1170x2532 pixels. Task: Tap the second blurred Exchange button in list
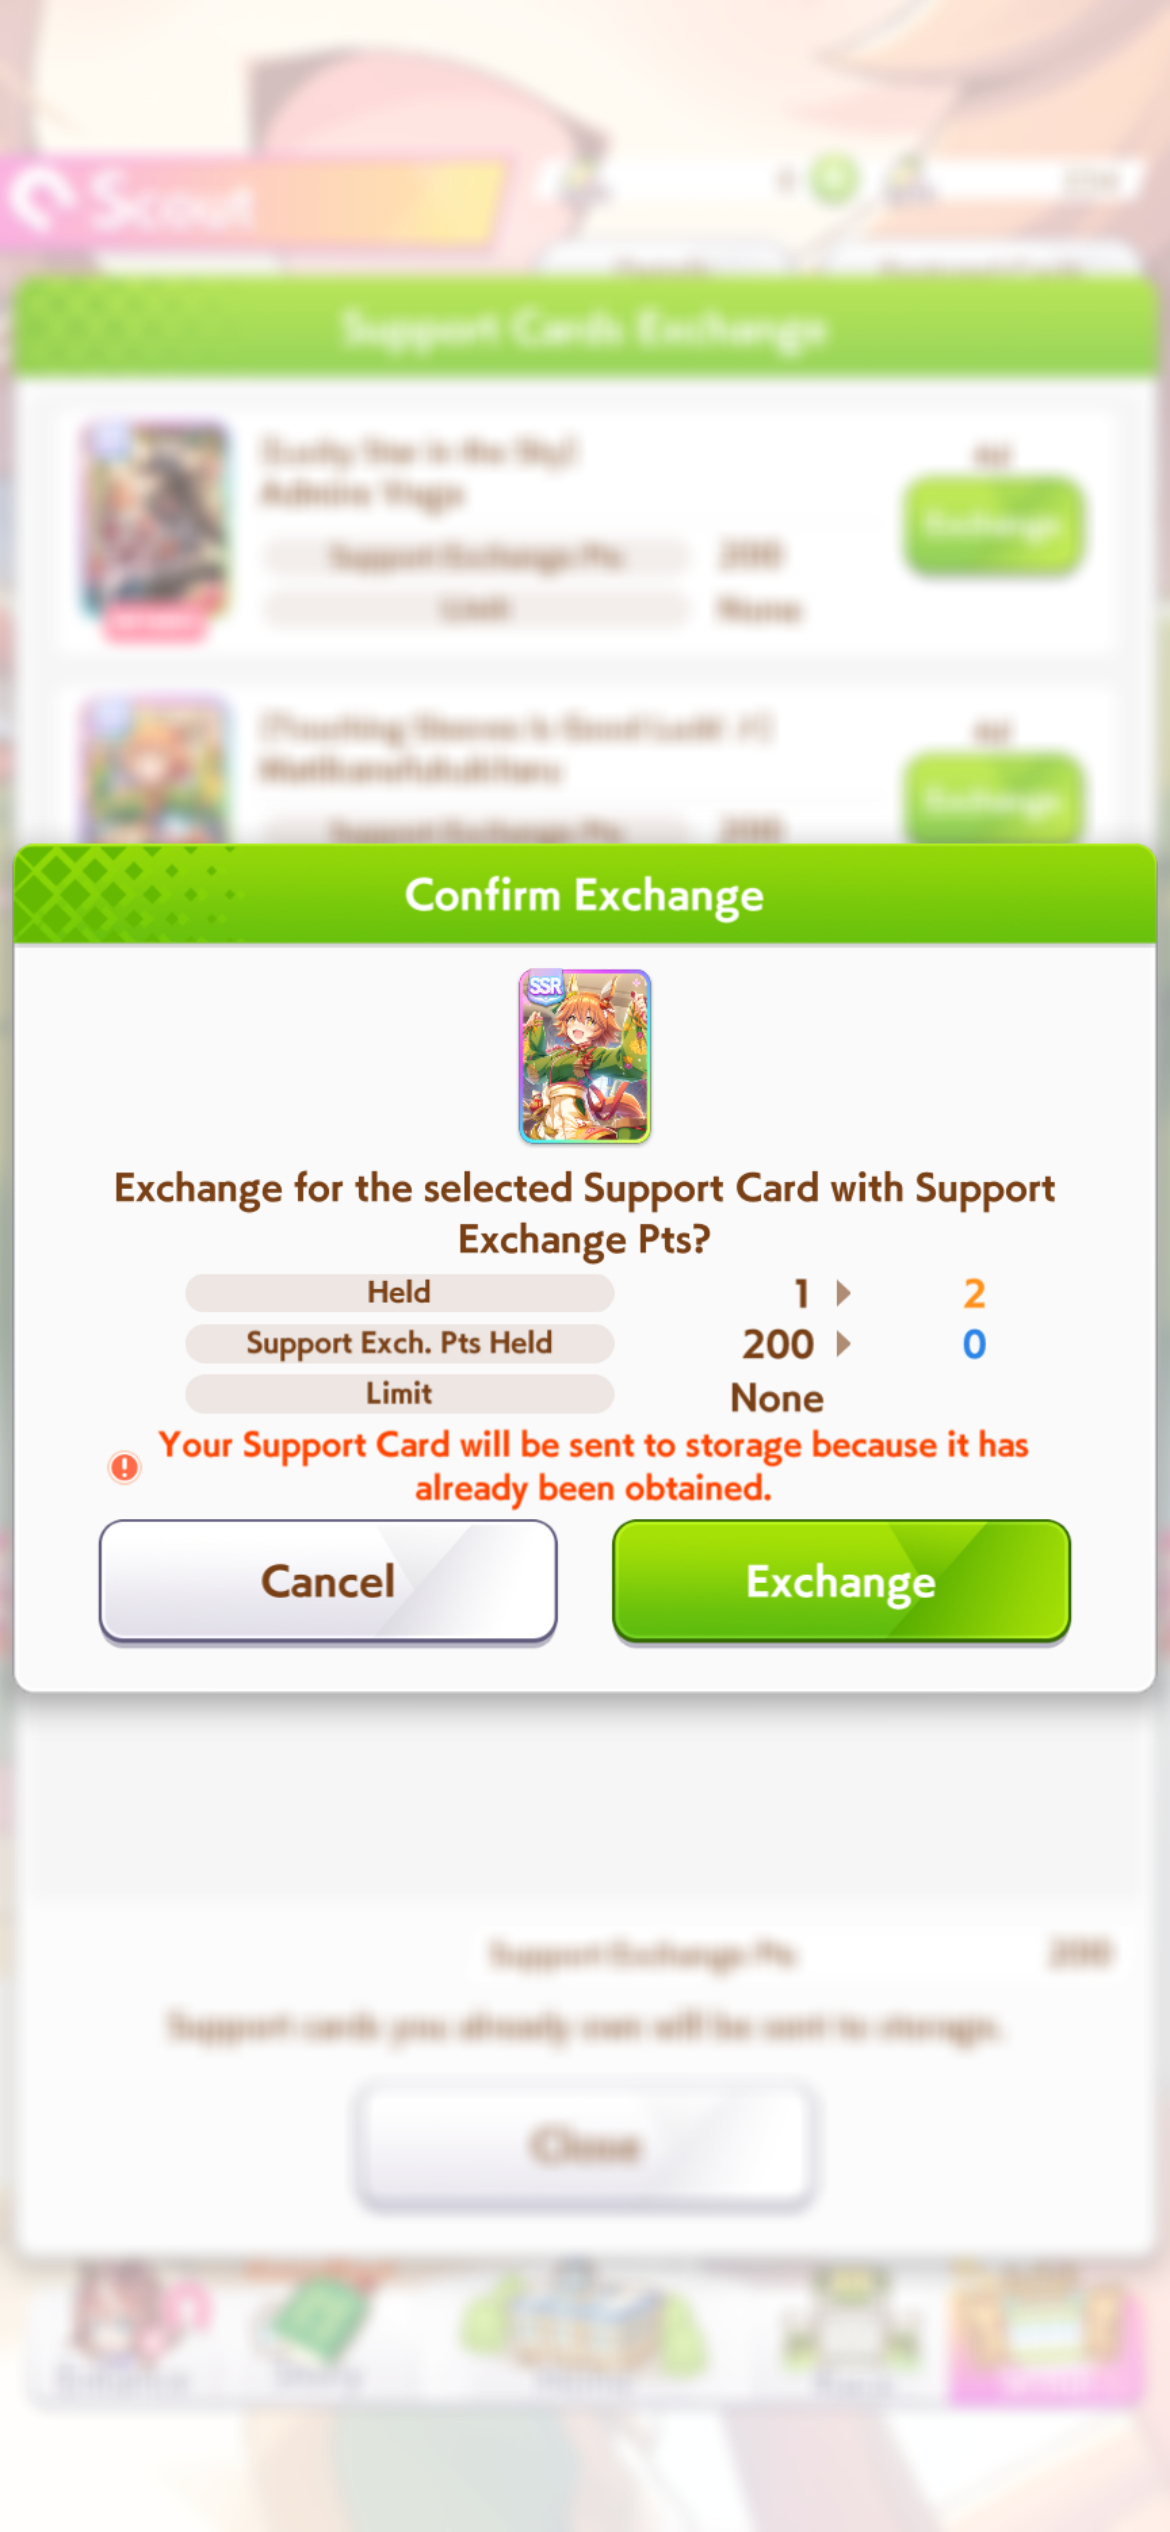coord(994,800)
